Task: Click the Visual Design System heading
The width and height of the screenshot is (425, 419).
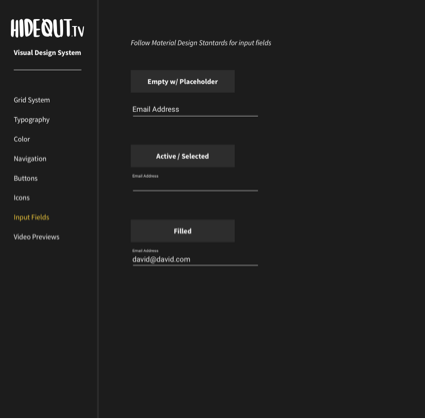Action: [x=47, y=53]
